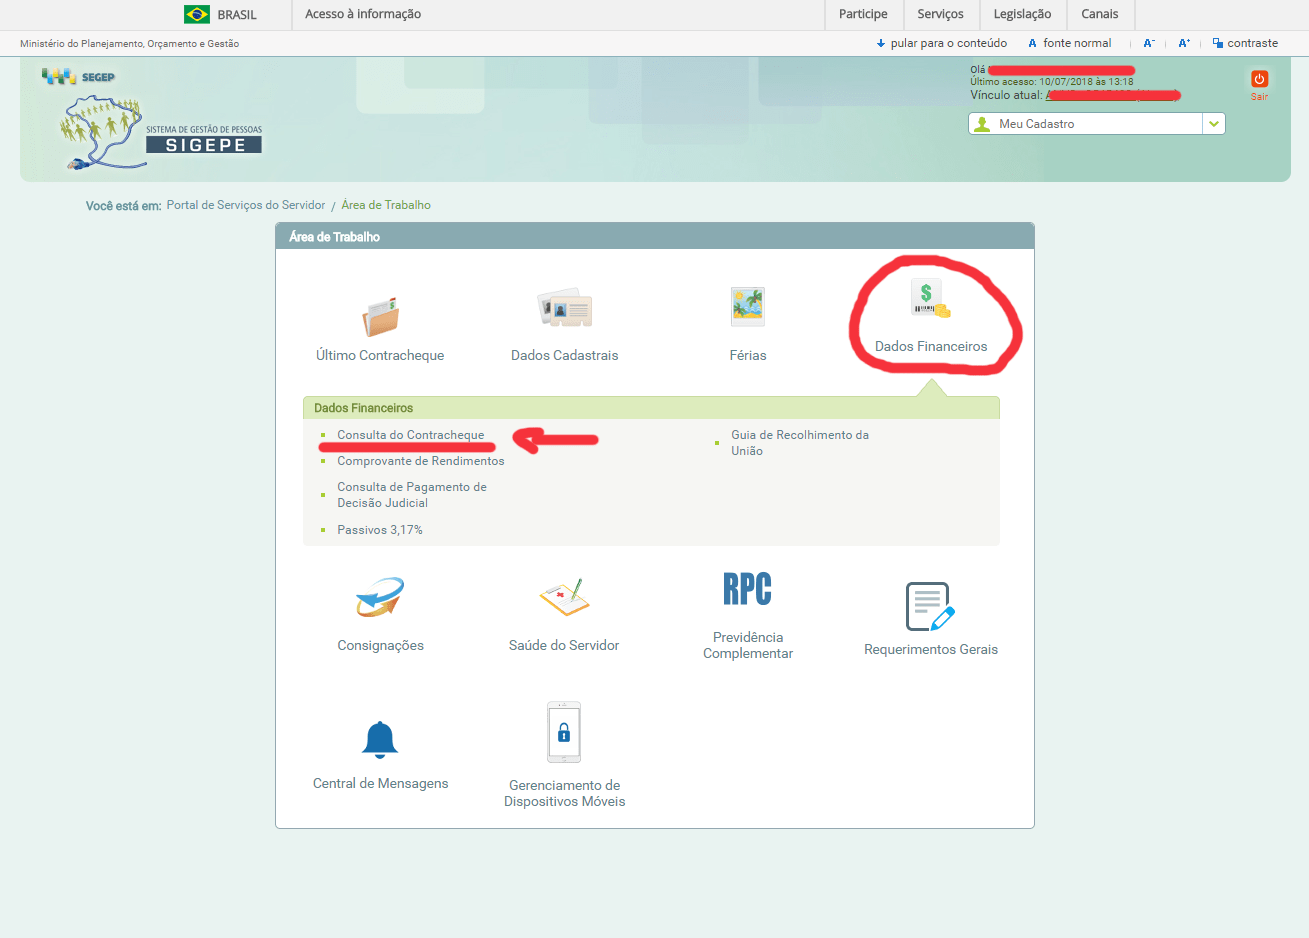Image resolution: width=1309 pixels, height=938 pixels.
Task: Open the Requerimentos Gerais document icon
Action: click(930, 607)
